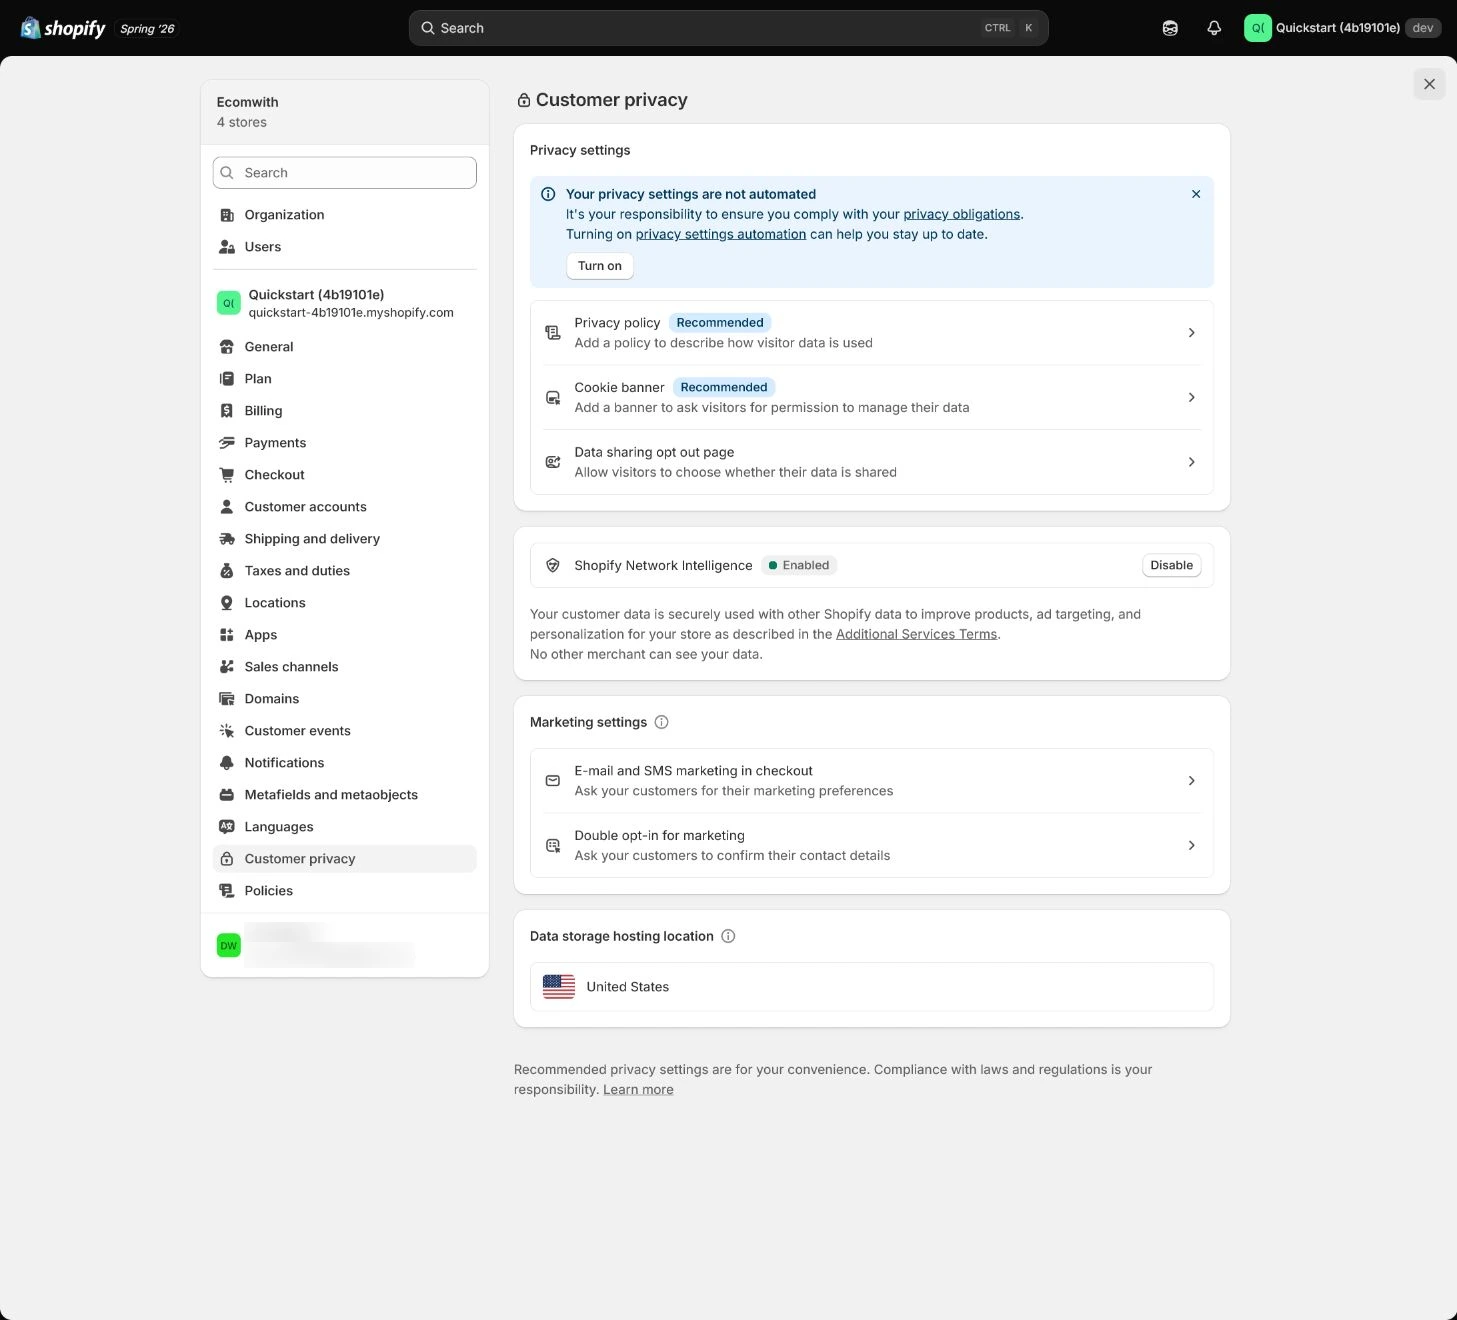Click the Data storage hosting location info icon
This screenshot has height=1320, width=1457.
click(728, 936)
